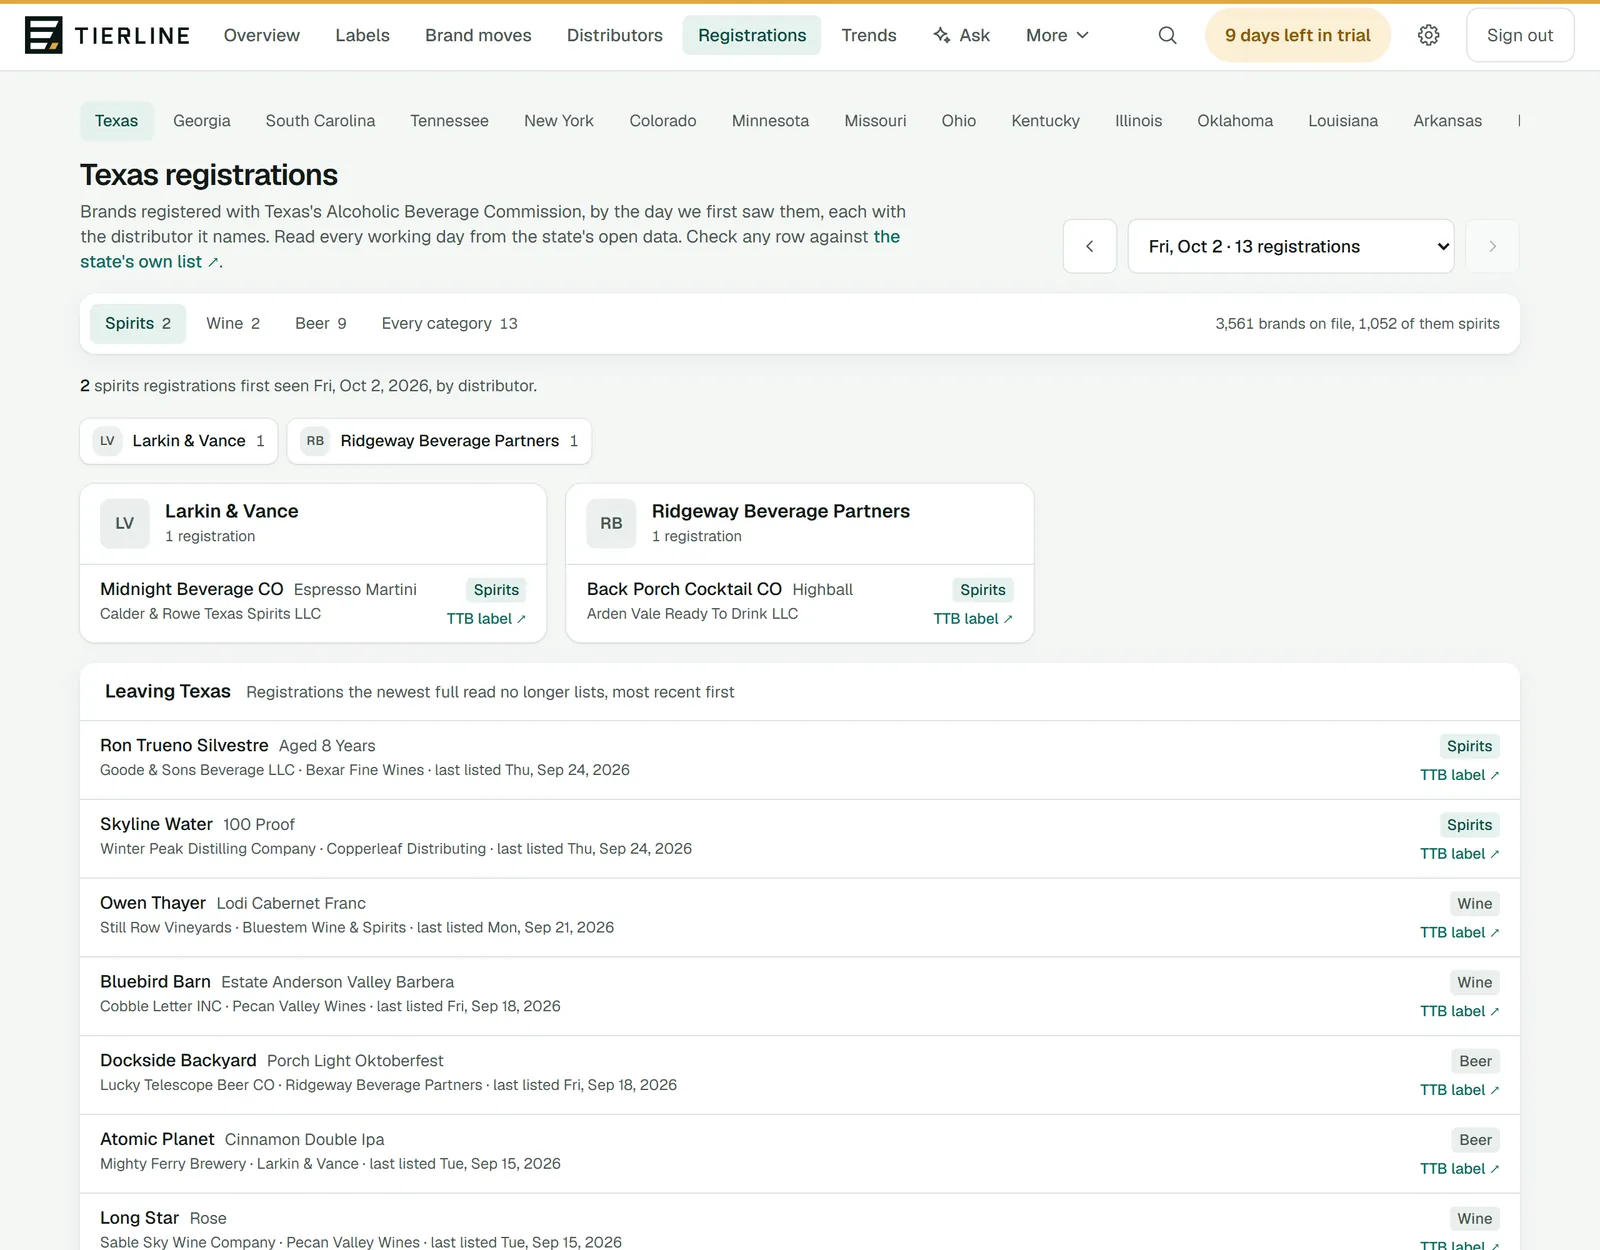
Task: Go to the previous registration day arrow
Action: 1090,246
